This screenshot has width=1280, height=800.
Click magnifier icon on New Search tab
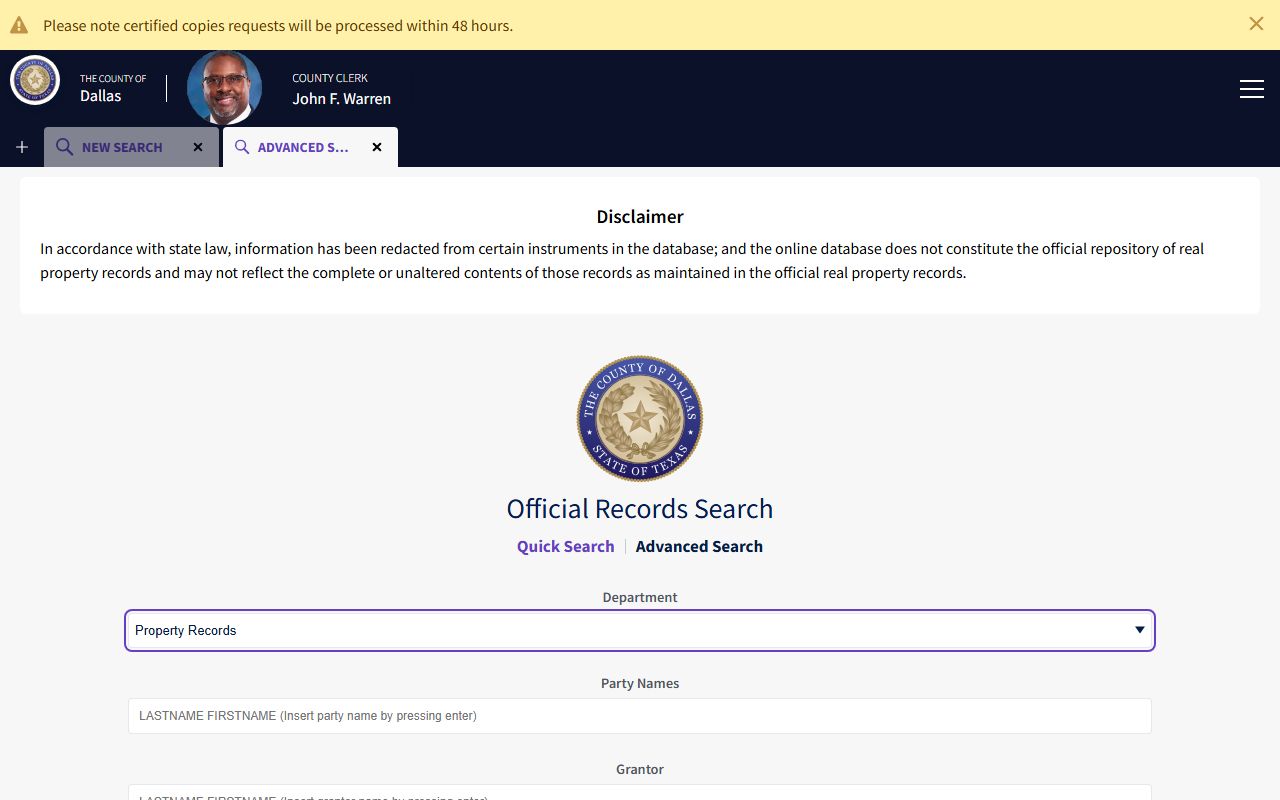click(64, 147)
